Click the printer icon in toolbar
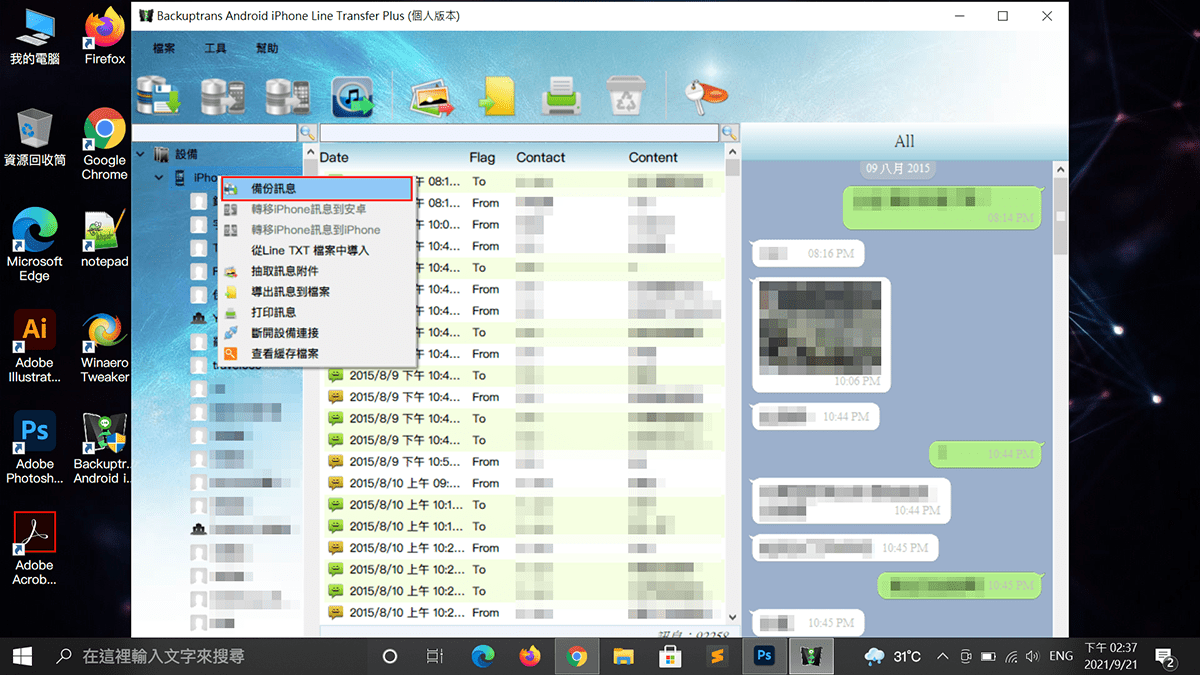 click(x=561, y=96)
